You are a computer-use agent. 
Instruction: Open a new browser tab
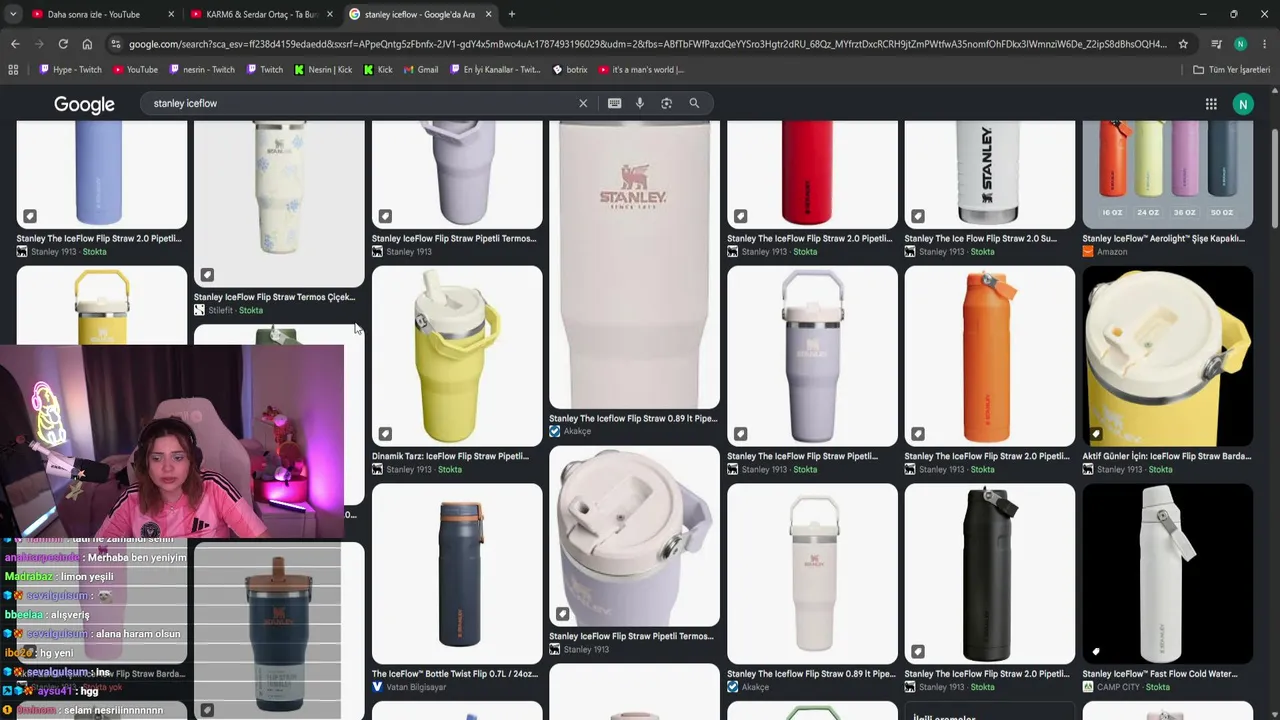(x=512, y=14)
